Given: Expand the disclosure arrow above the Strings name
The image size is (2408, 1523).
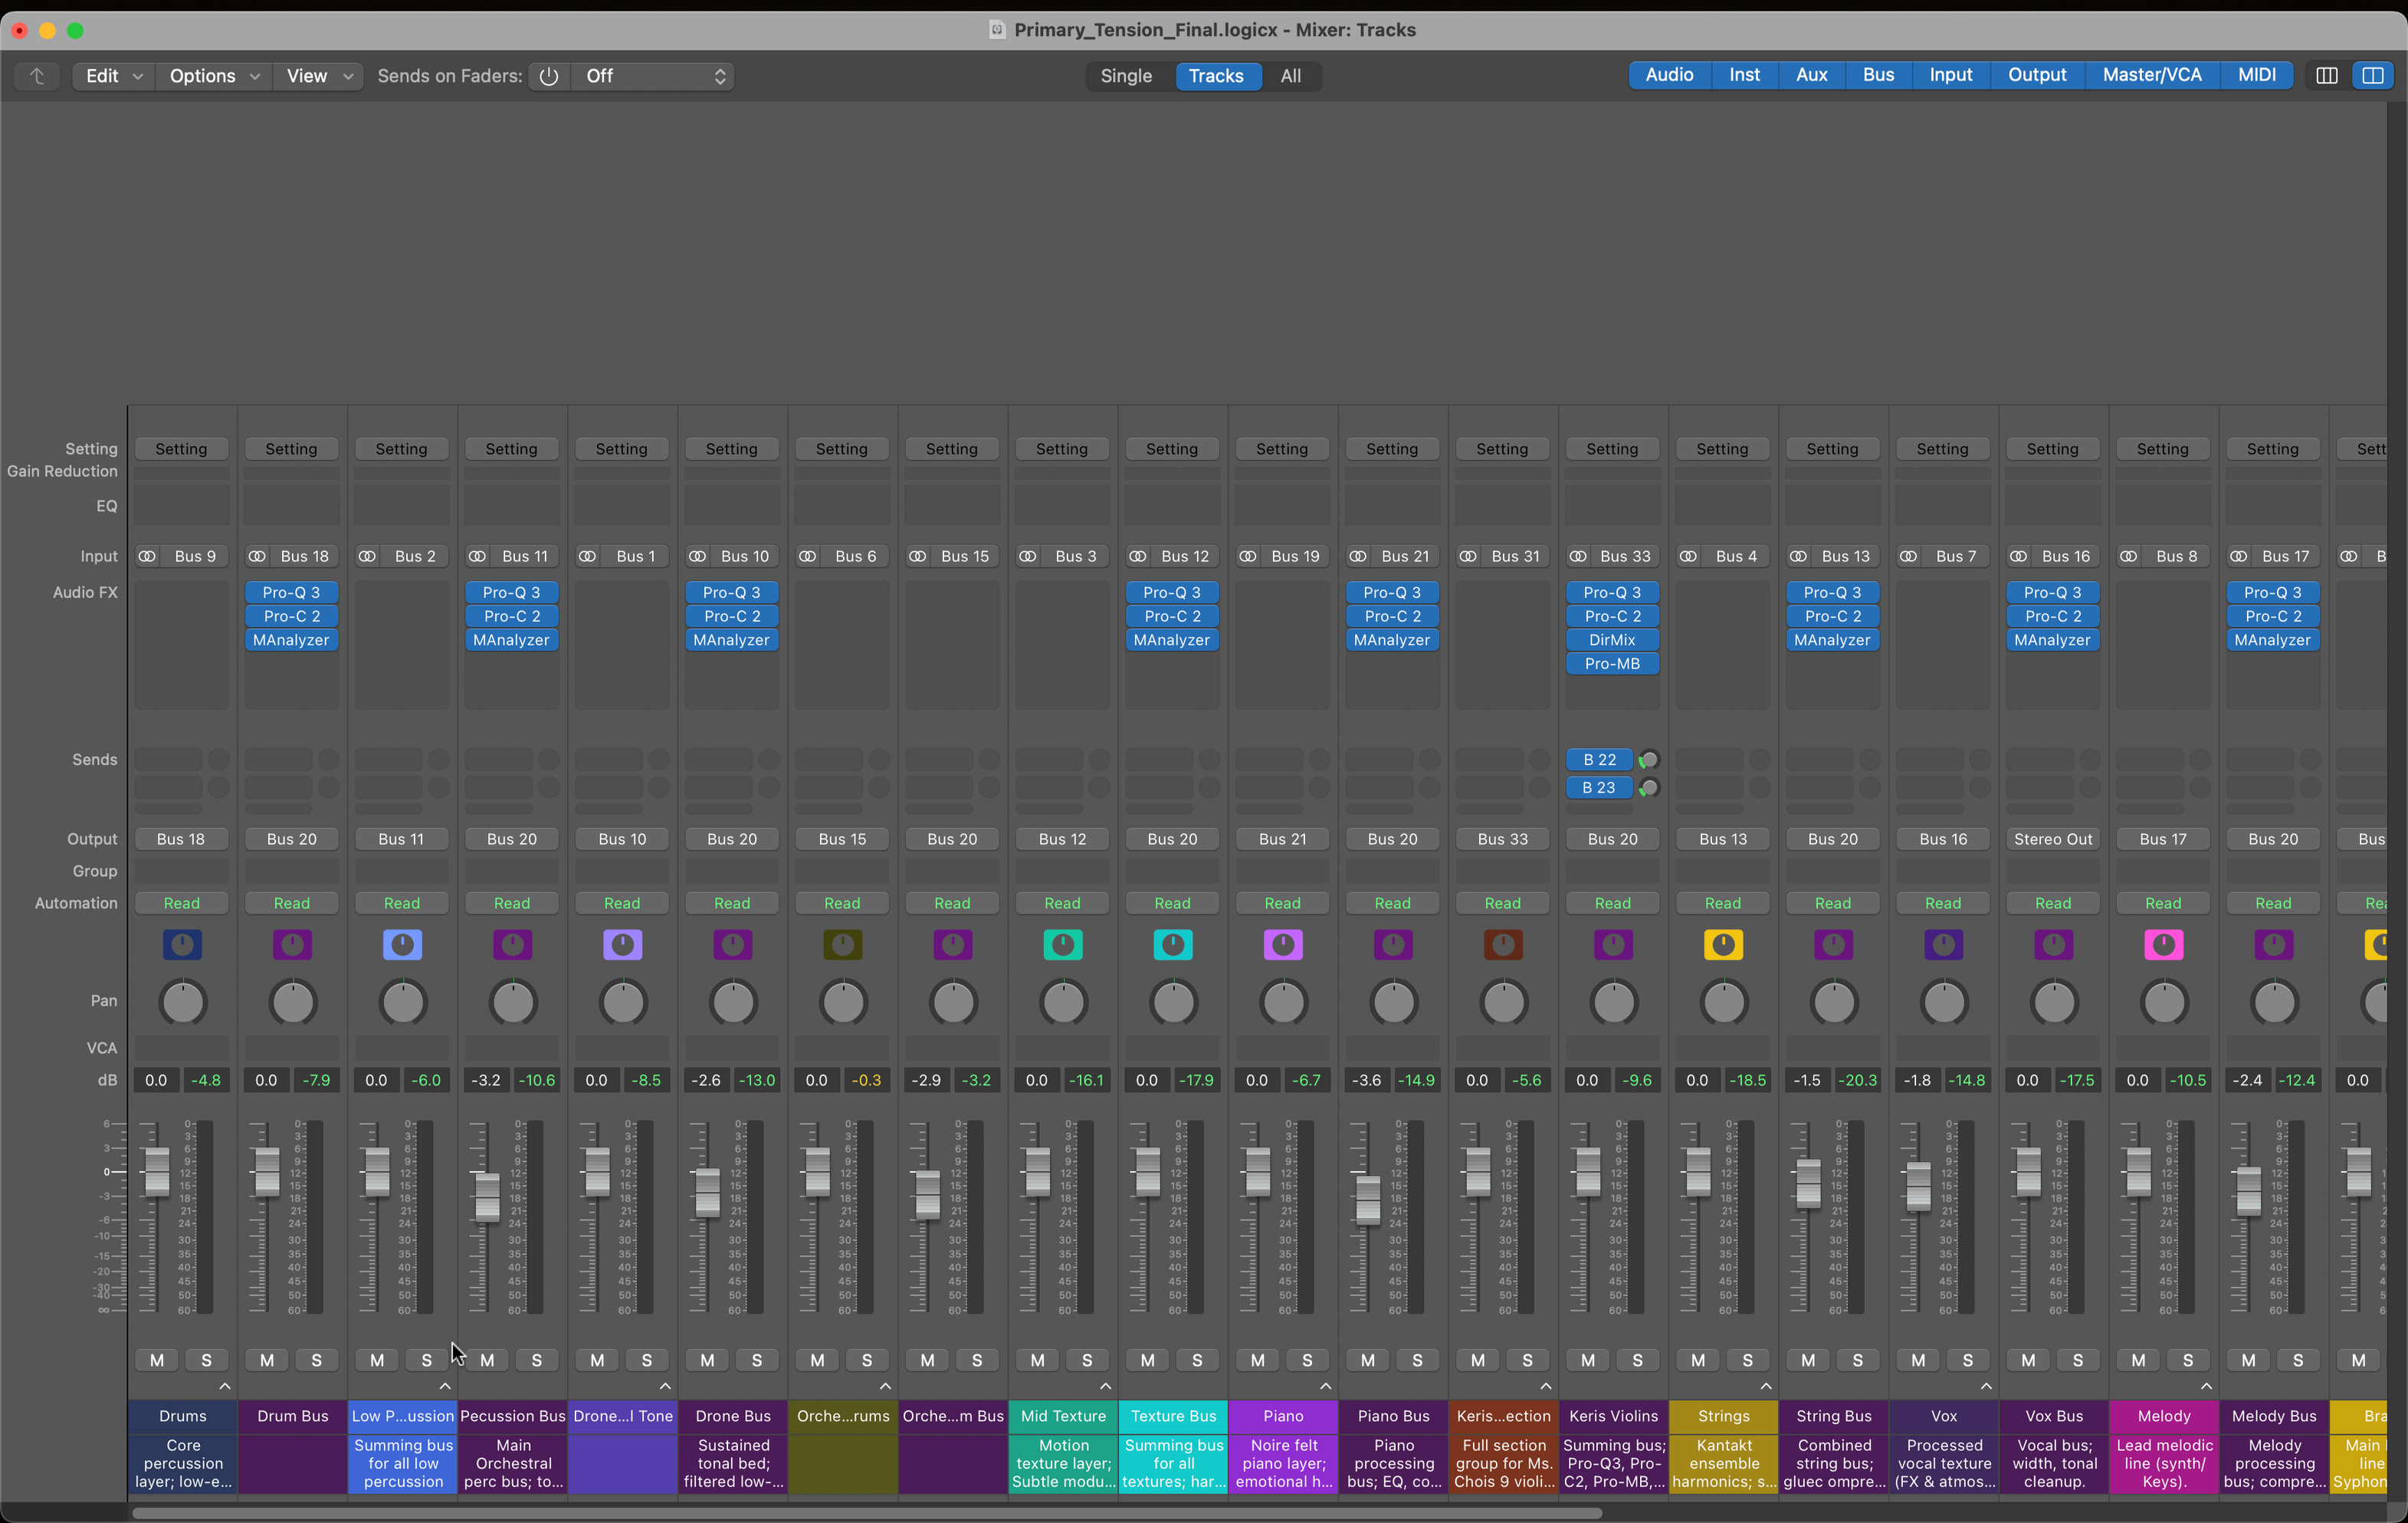Looking at the screenshot, I should [1766, 1386].
